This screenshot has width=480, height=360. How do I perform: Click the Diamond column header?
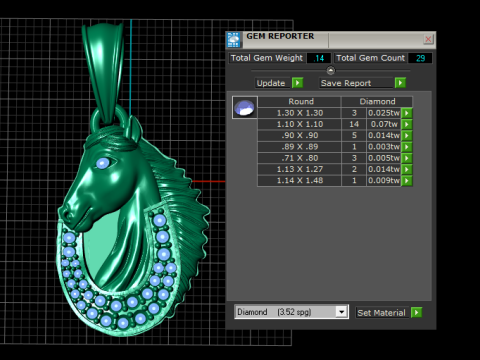coord(377,101)
